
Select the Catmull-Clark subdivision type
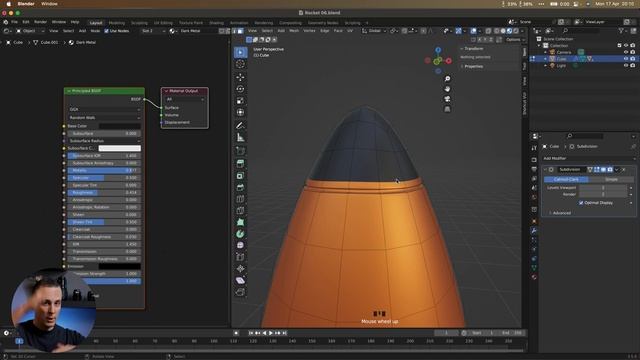pos(566,179)
